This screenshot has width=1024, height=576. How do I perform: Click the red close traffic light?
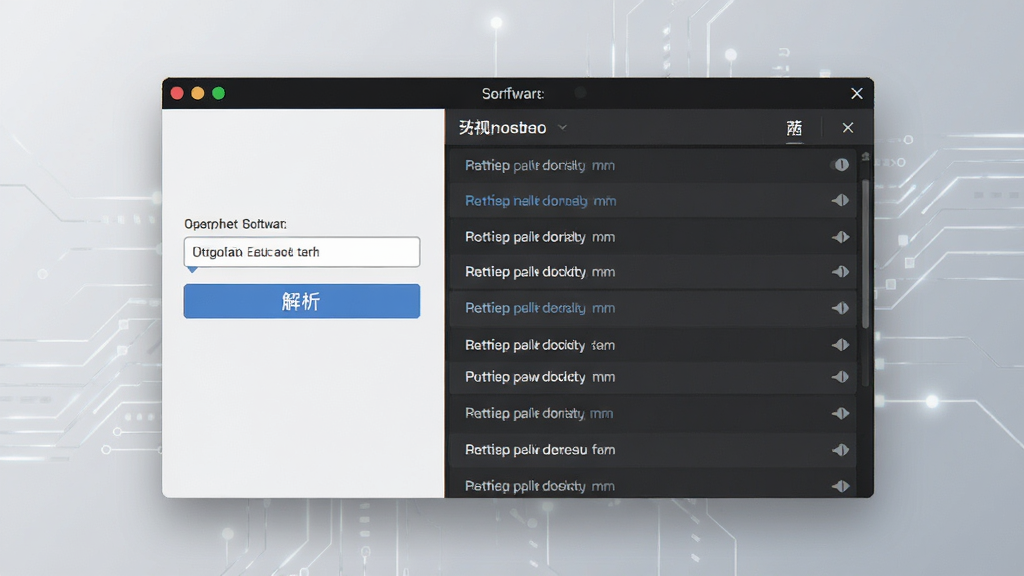click(x=177, y=93)
